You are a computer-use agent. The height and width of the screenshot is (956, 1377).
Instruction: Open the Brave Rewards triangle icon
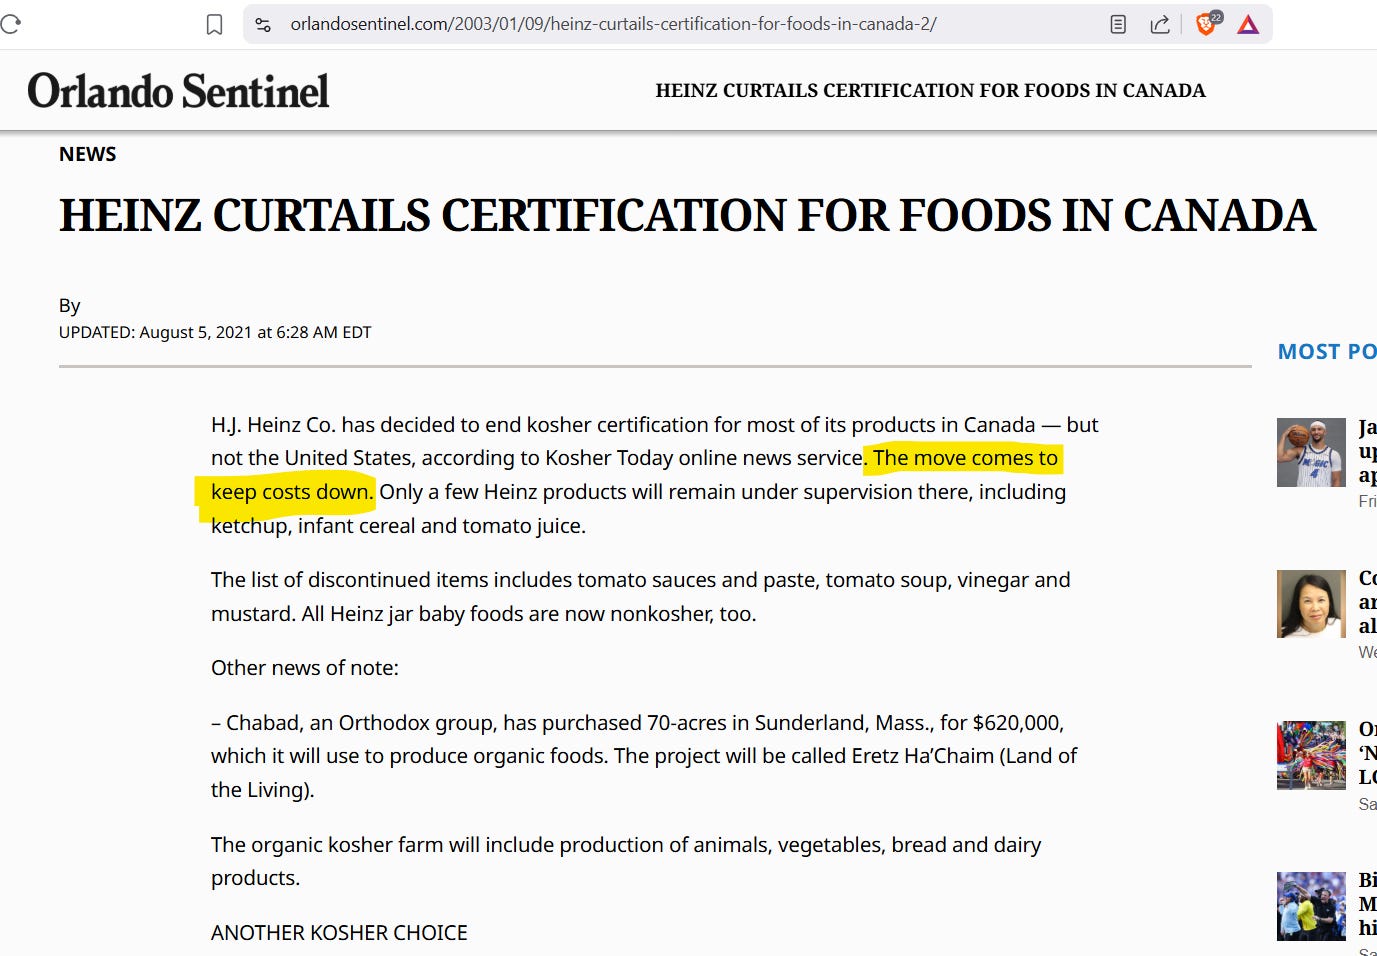(x=1248, y=24)
